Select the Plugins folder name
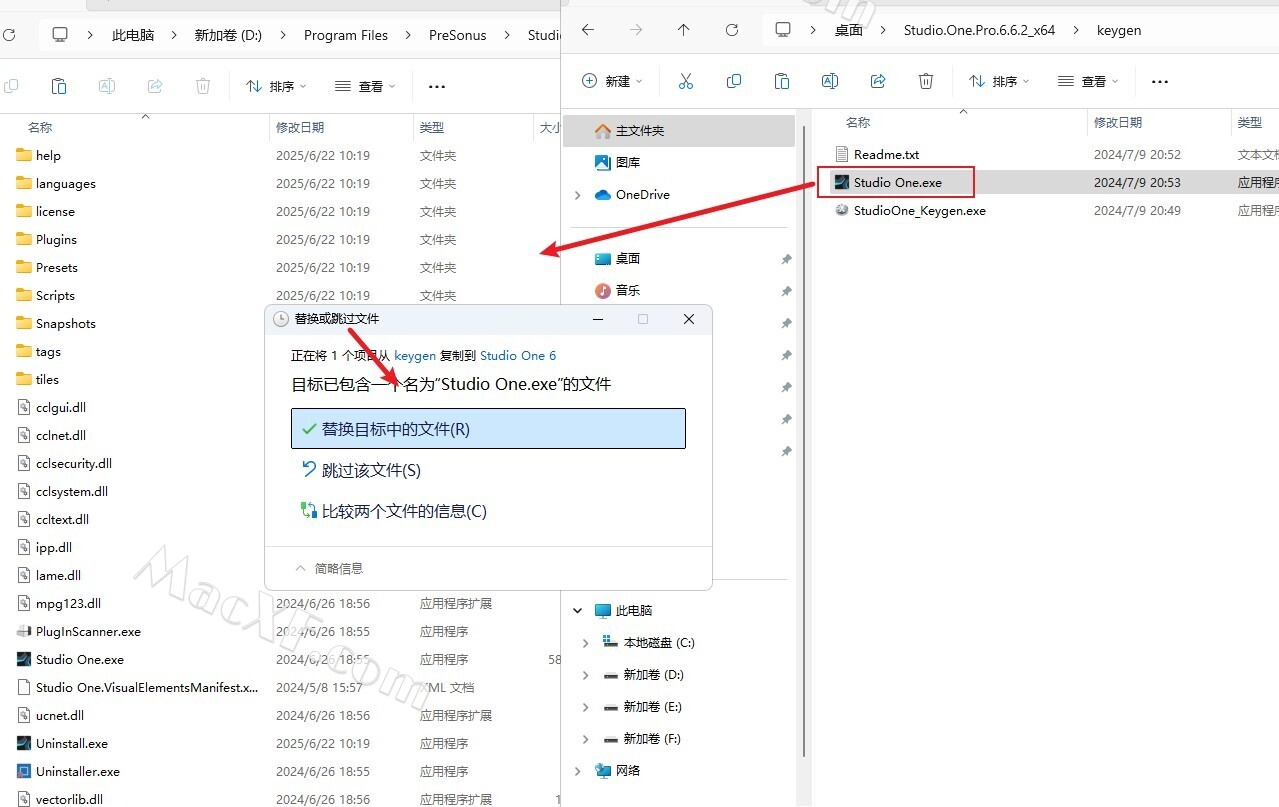This screenshot has width=1279, height=807. pyautogui.click(x=56, y=240)
